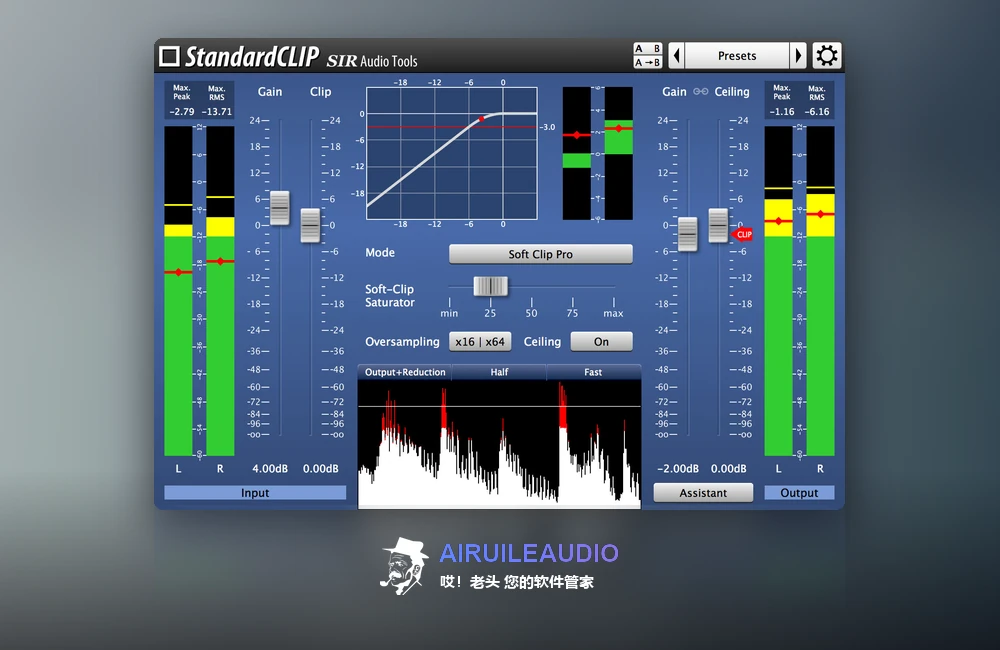
Task: Click the input Gain fader handle
Action: 279,207
